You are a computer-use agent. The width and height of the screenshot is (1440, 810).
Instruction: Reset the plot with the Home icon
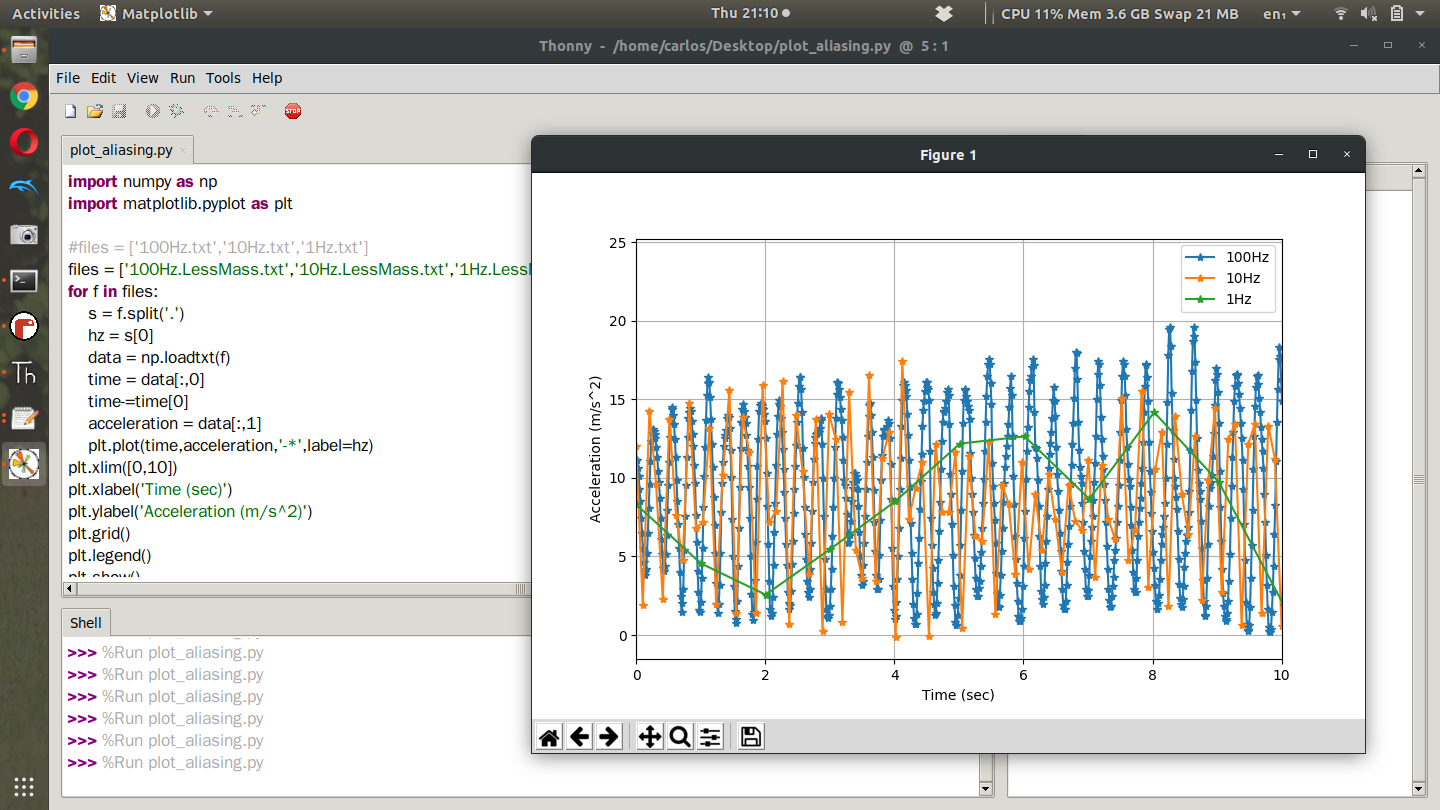[549, 737]
